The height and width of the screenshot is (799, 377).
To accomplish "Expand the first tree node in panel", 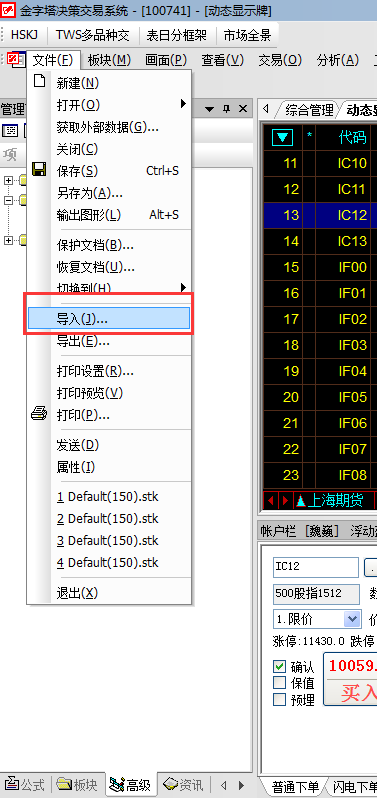I will click(x=8, y=180).
